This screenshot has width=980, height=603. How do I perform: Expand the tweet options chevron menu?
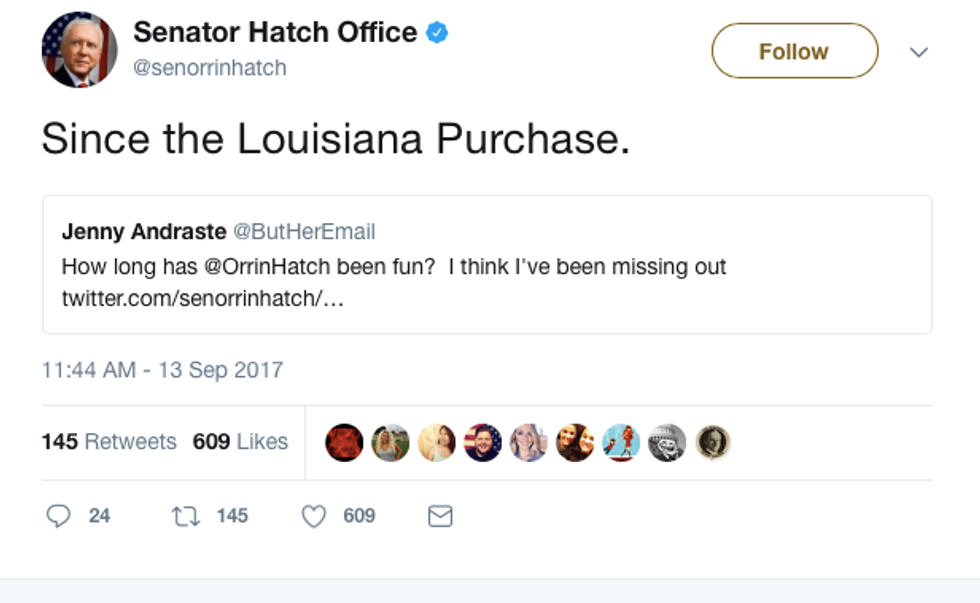(919, 52)
